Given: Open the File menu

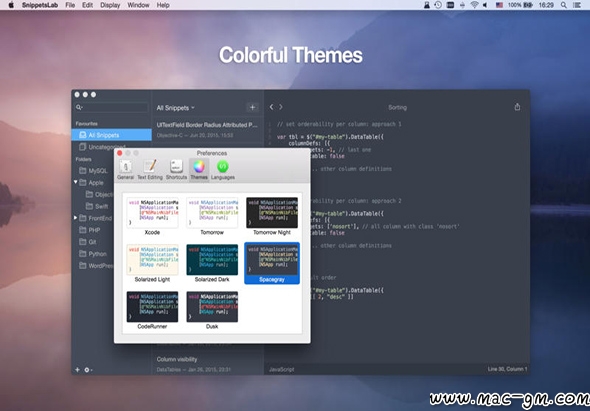Looking at the screenshot, I should pos(70,5).
